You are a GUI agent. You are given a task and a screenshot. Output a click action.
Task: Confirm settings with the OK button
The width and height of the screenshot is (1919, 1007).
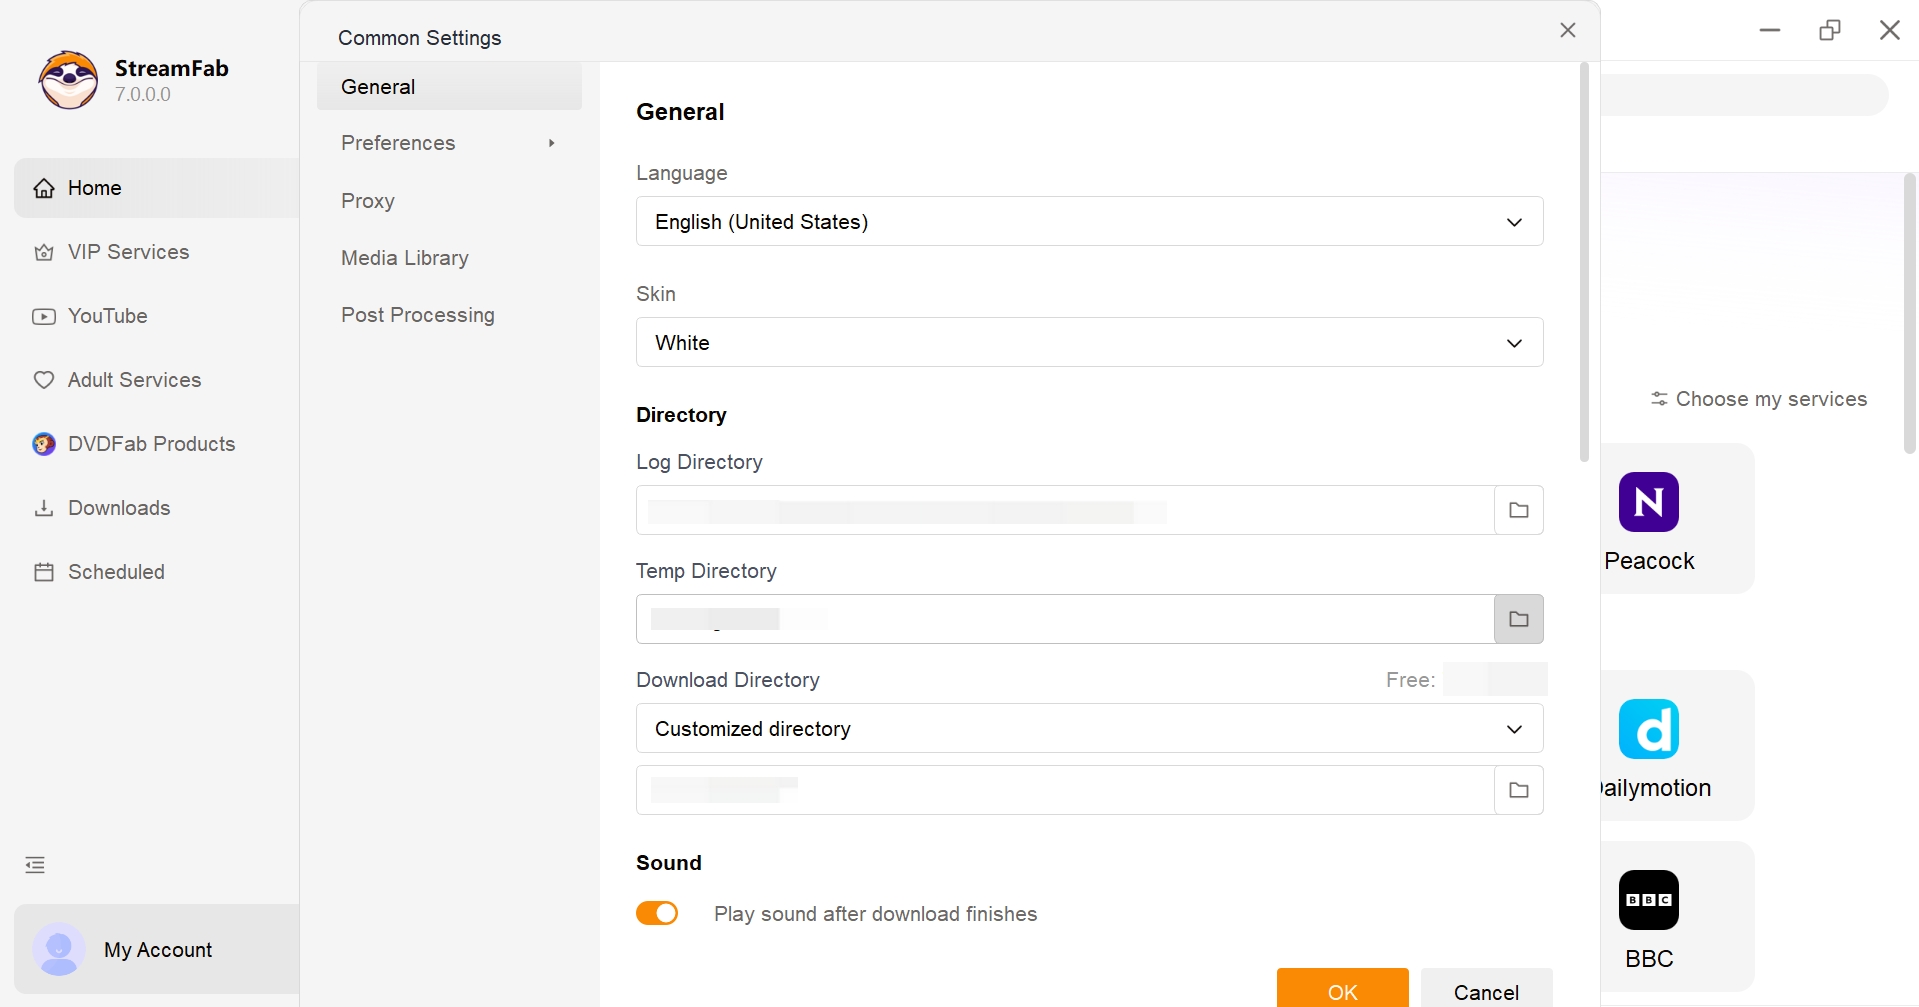click(1342, 990)
